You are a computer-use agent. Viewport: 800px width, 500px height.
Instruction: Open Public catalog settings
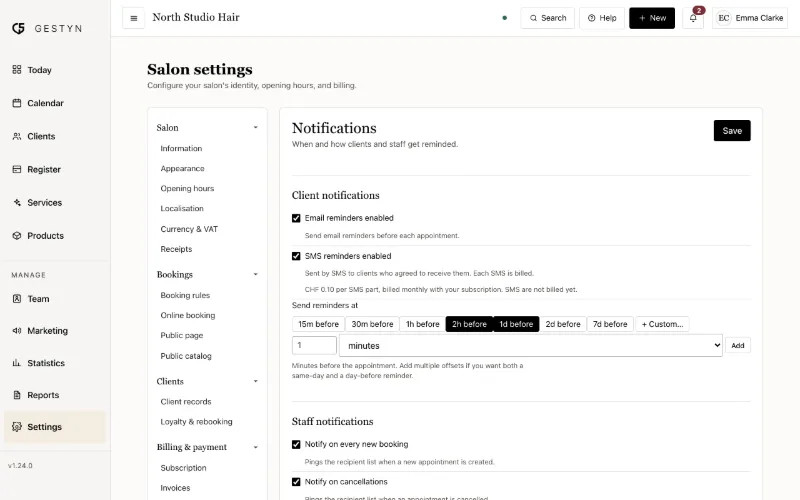click(186, 356)
